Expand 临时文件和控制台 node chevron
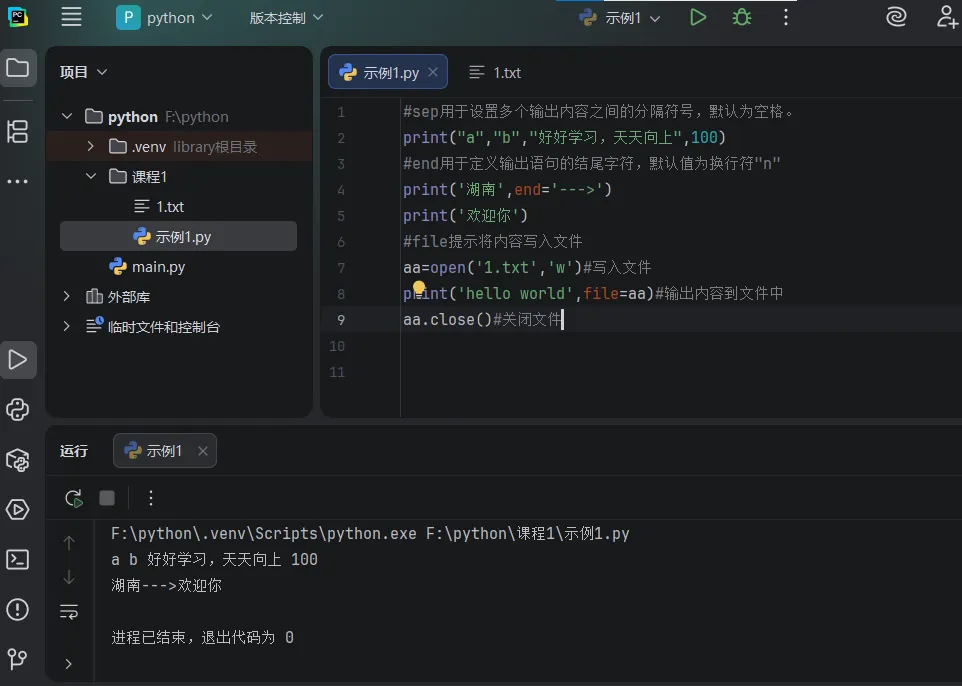 pos(67,326)
